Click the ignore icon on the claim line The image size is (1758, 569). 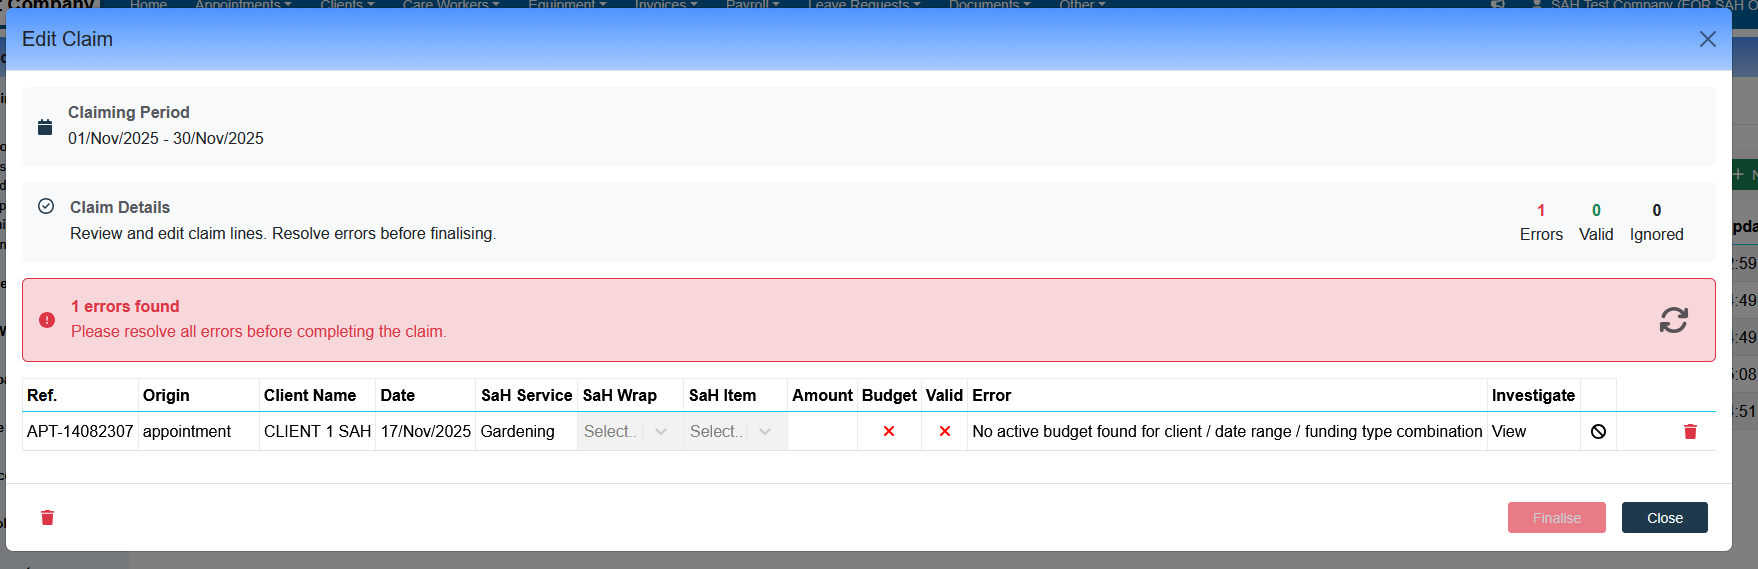1598,432
